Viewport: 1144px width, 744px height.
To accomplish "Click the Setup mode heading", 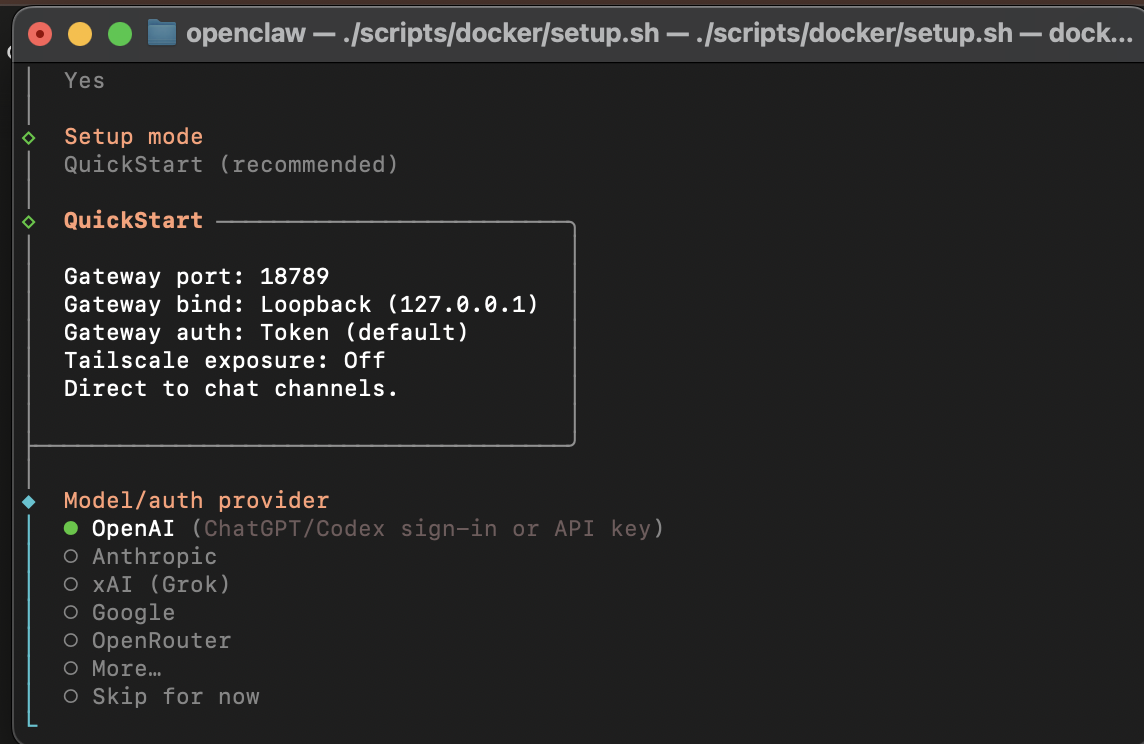I will pos(134,136).
